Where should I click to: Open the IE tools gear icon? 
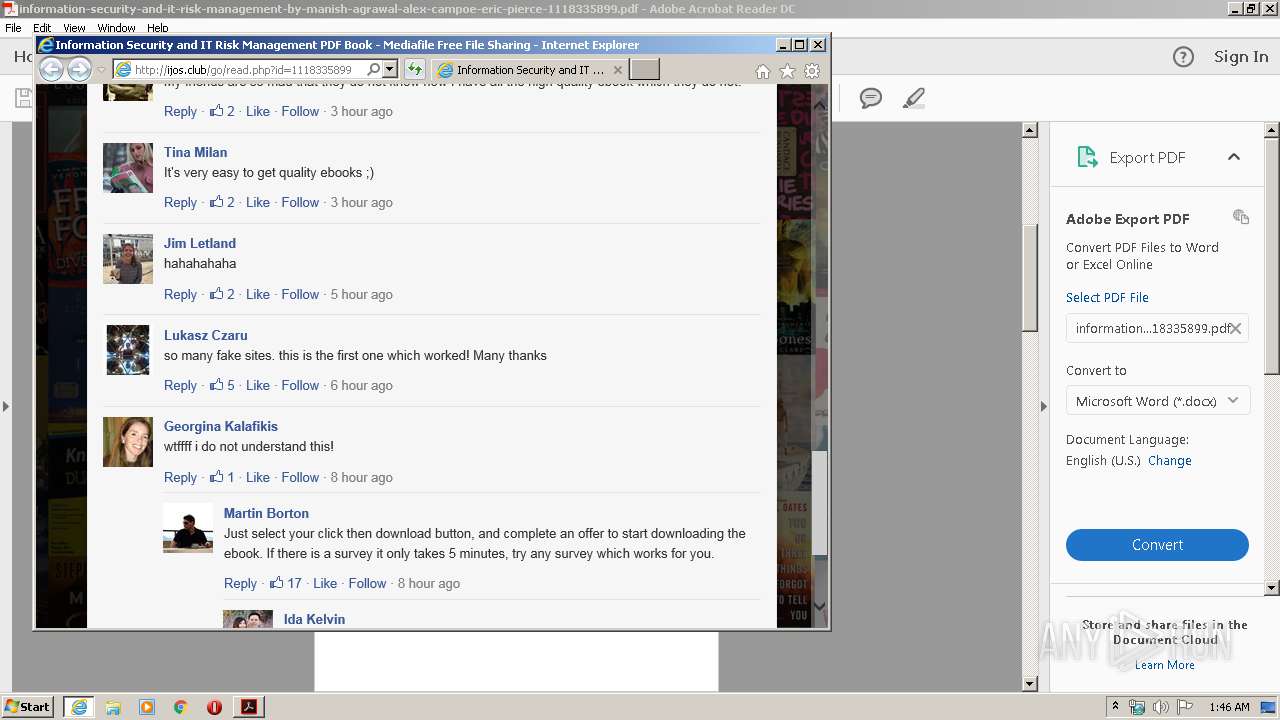tap(812, 71)
